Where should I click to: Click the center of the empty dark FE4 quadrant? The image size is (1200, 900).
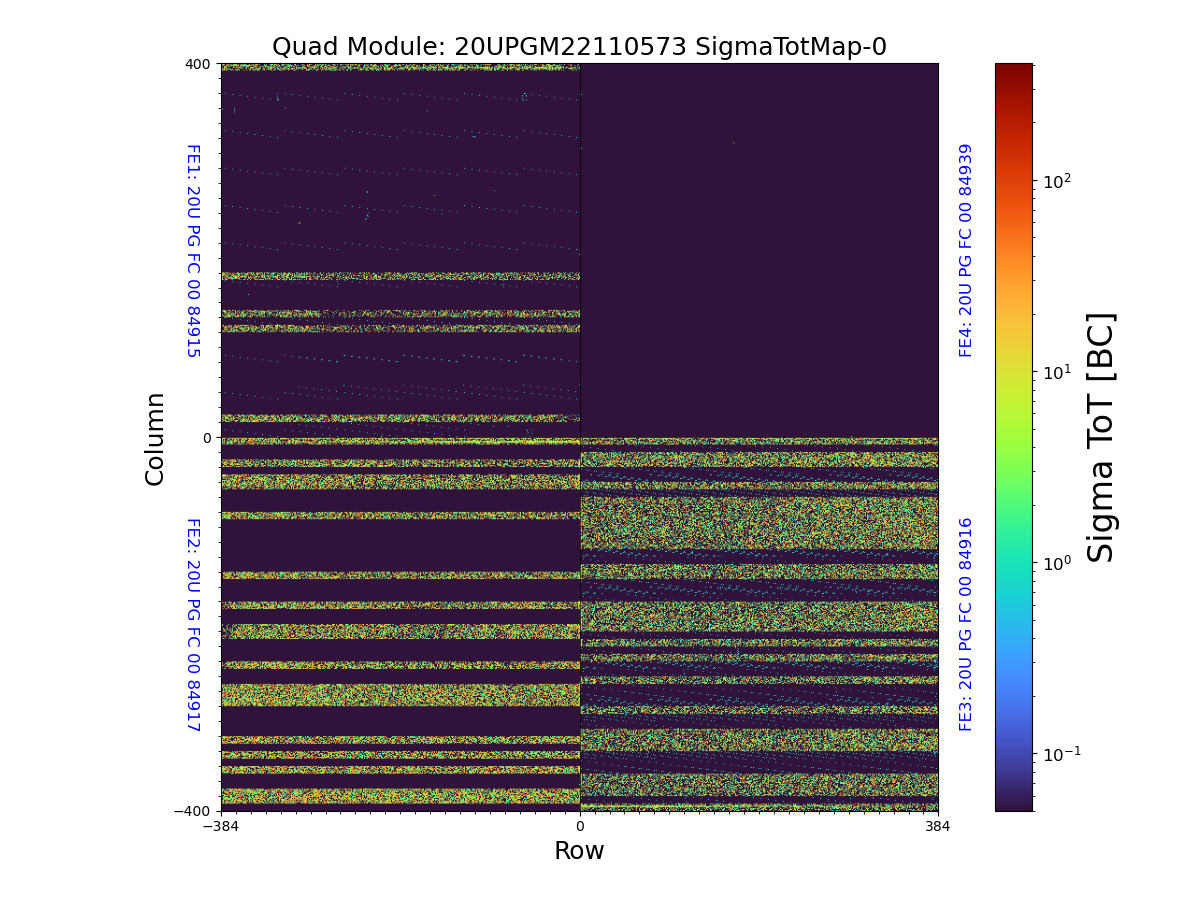click(759, 250)
